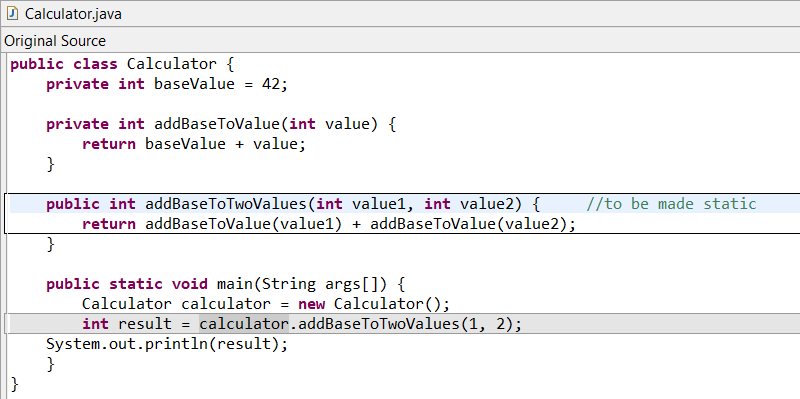Click the Original Source pane label
800x399 pixels.
(x=55, y=41)
